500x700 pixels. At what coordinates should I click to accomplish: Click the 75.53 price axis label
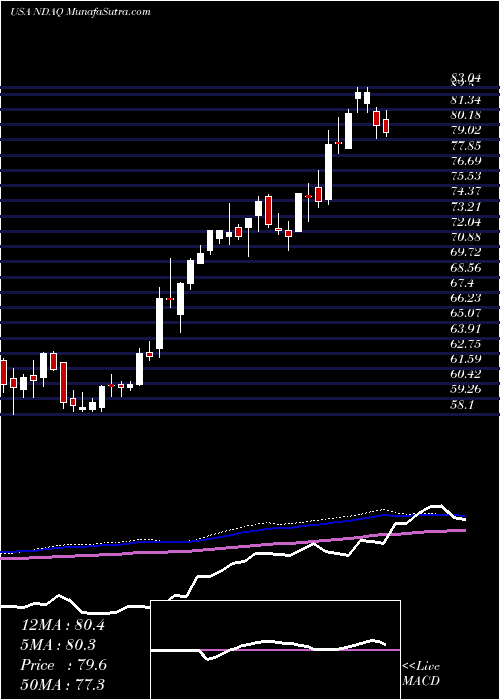(465, 175)
